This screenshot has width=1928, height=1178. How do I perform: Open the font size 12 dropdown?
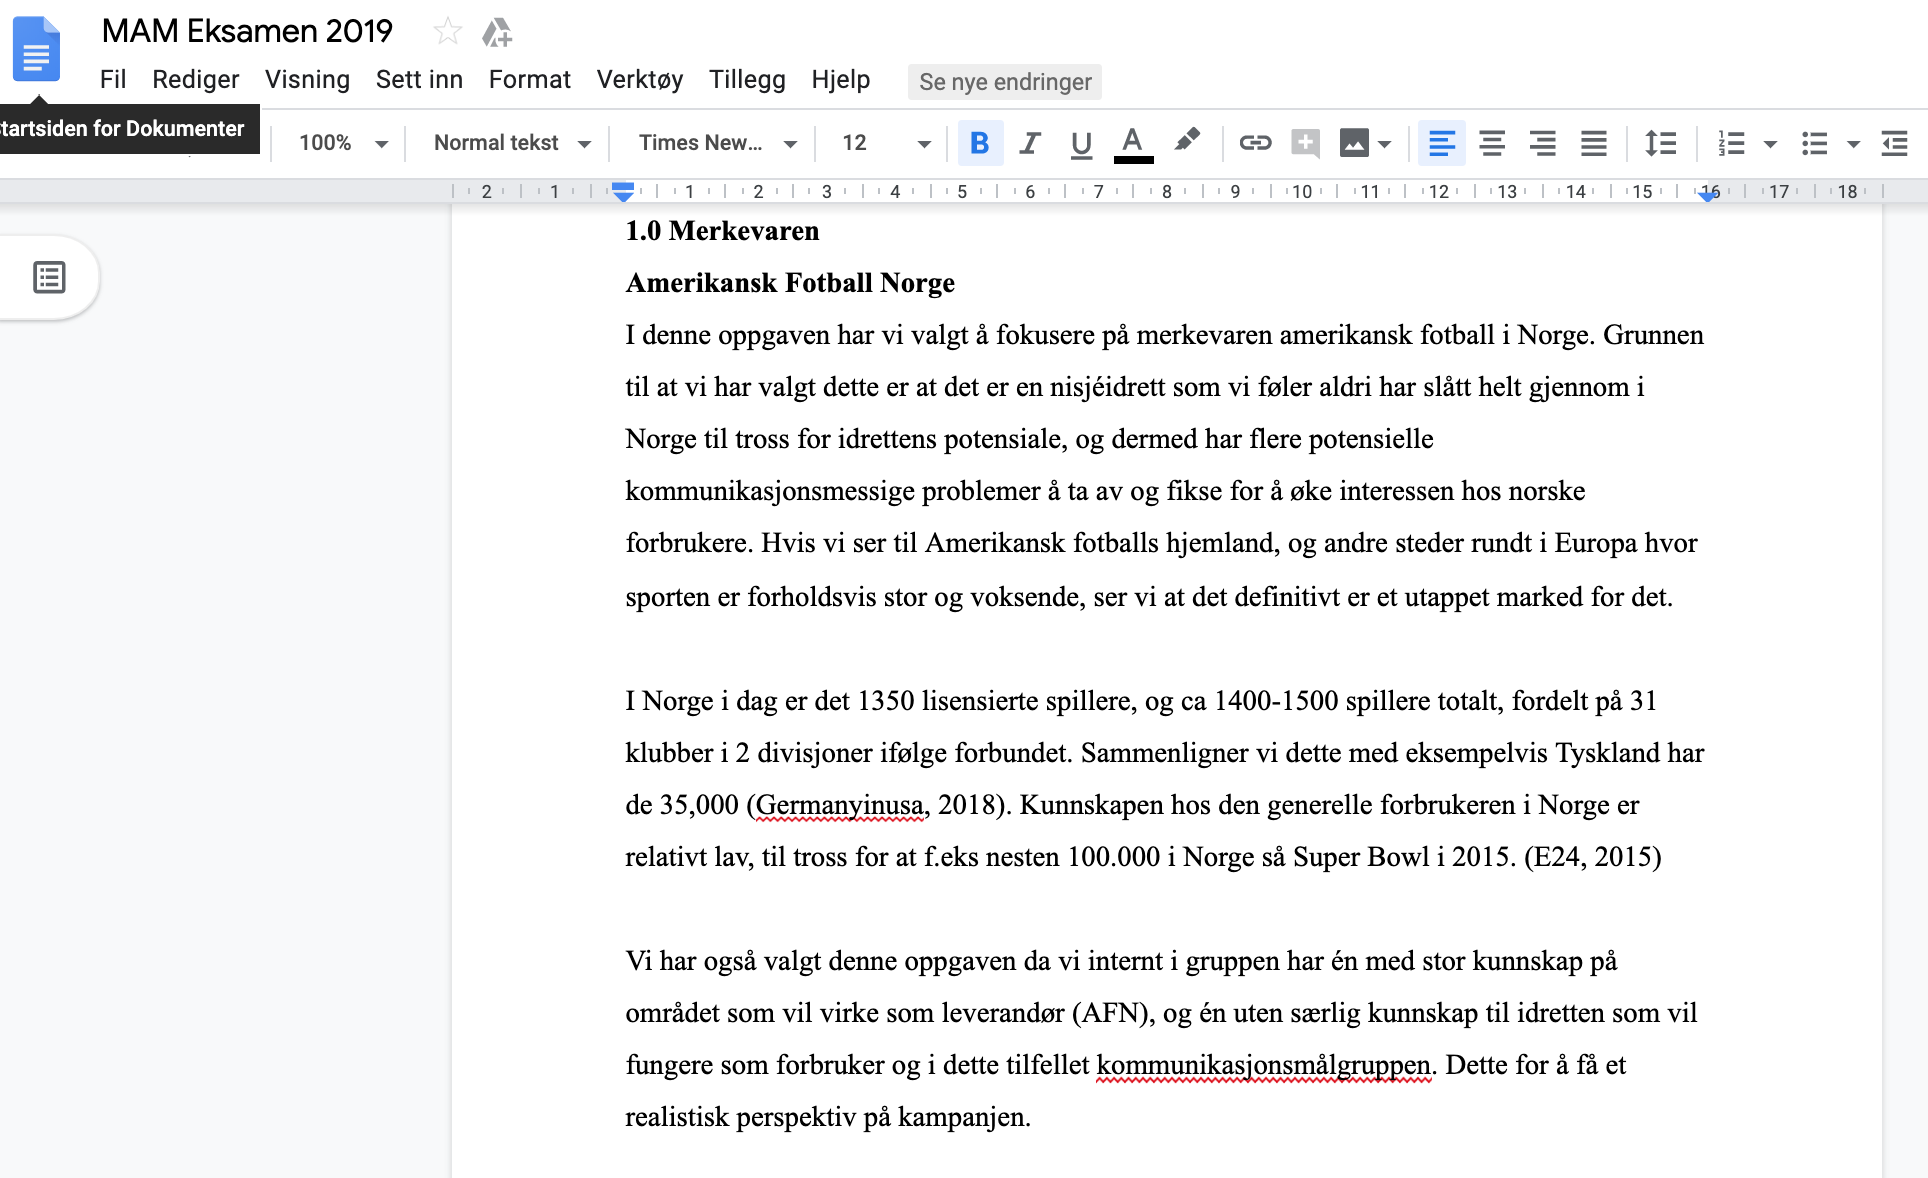[885, 143]
